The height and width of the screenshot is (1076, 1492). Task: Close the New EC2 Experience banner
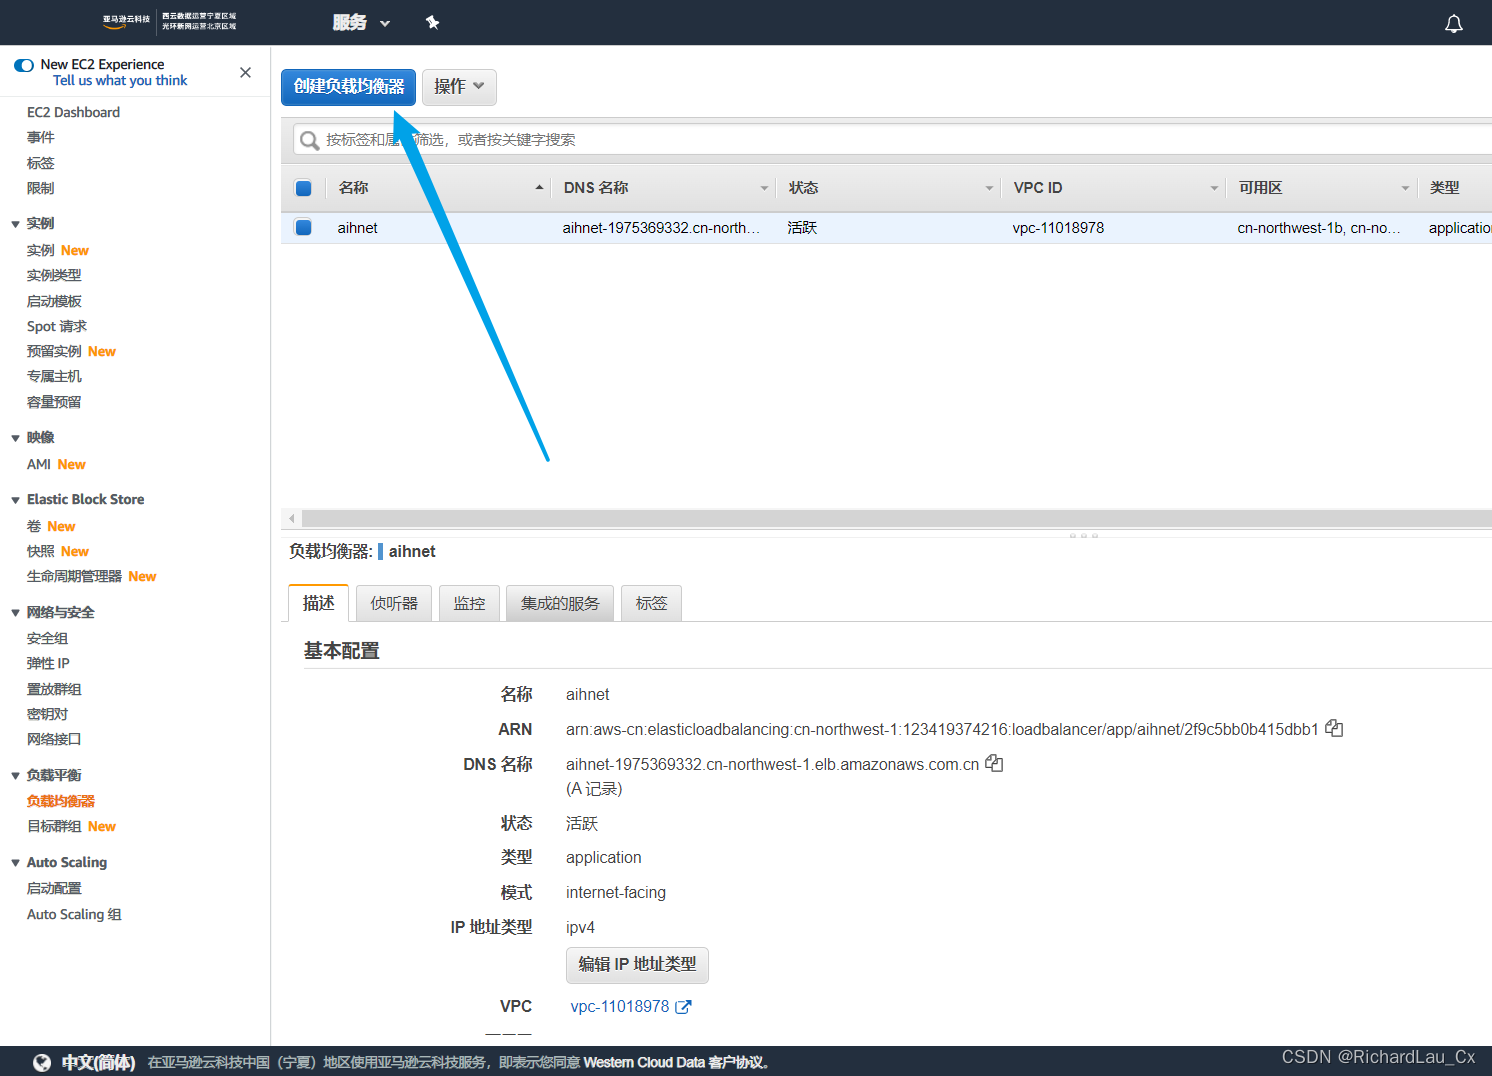[x=245, y=72]
